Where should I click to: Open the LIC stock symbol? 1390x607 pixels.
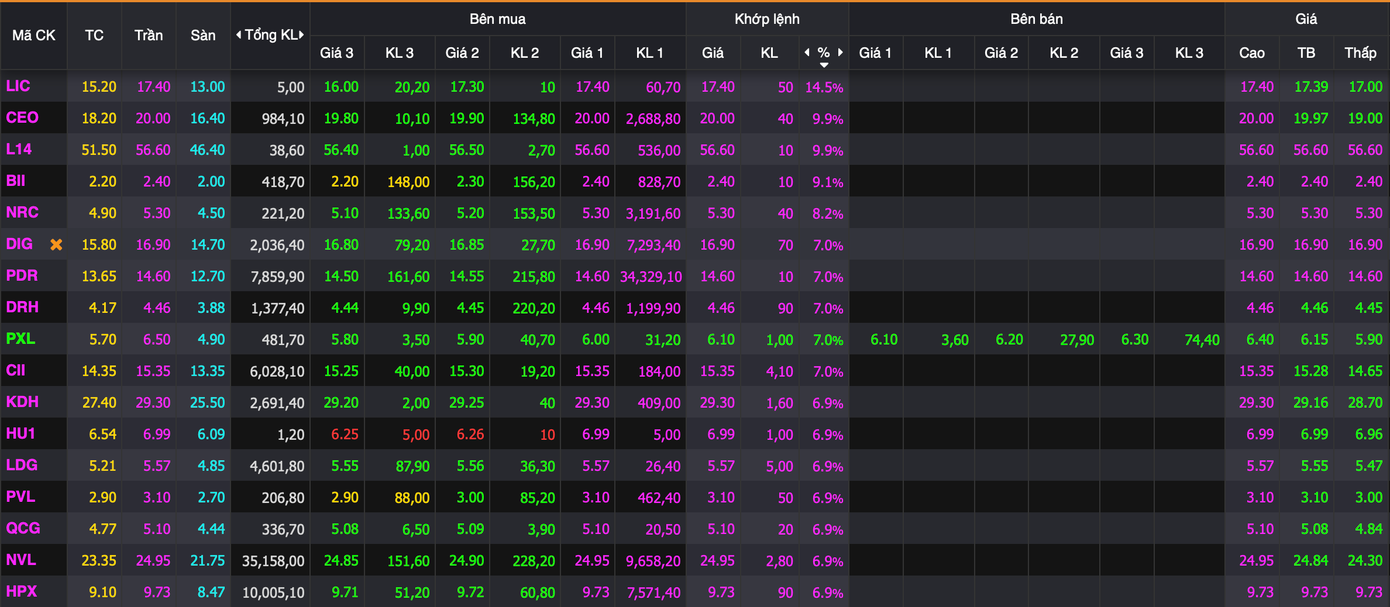[18, 87]
